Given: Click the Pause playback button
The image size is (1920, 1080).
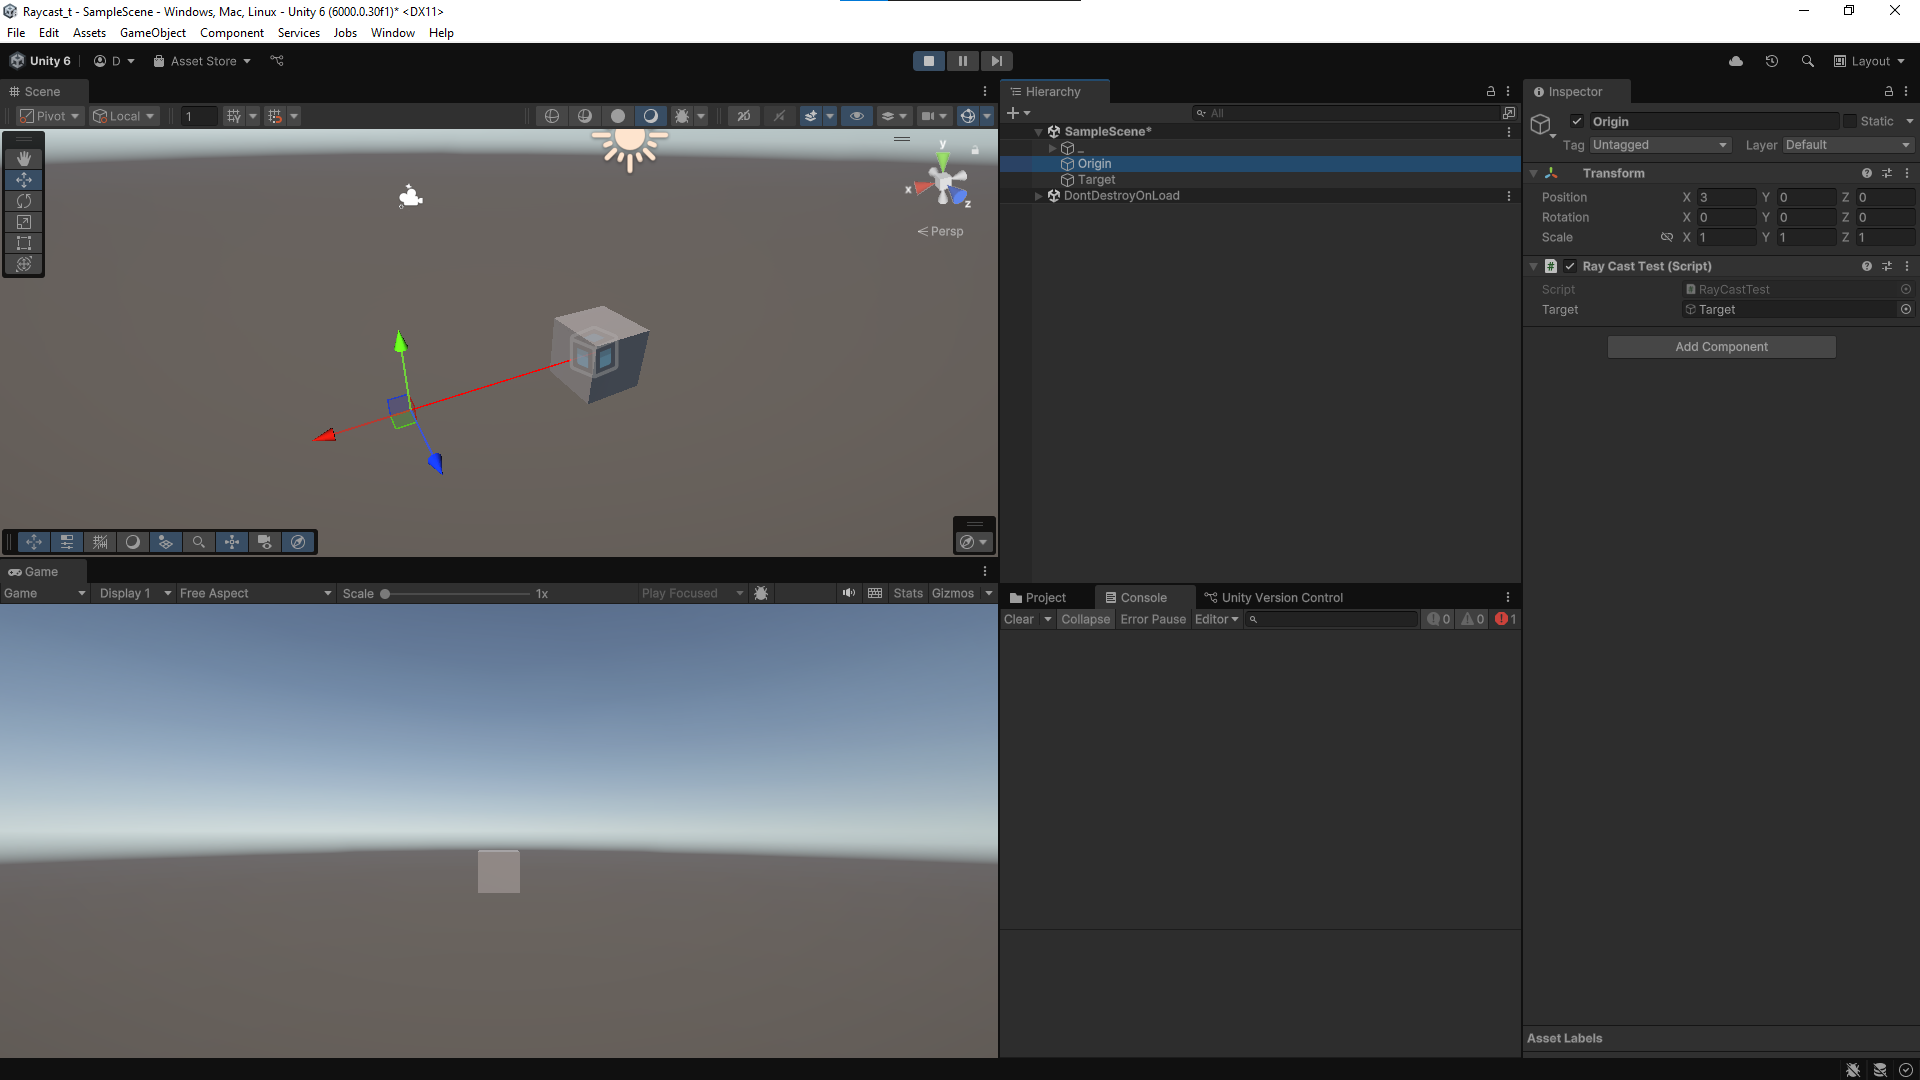Looking at the screenshot, I should [x=962, y=61].
